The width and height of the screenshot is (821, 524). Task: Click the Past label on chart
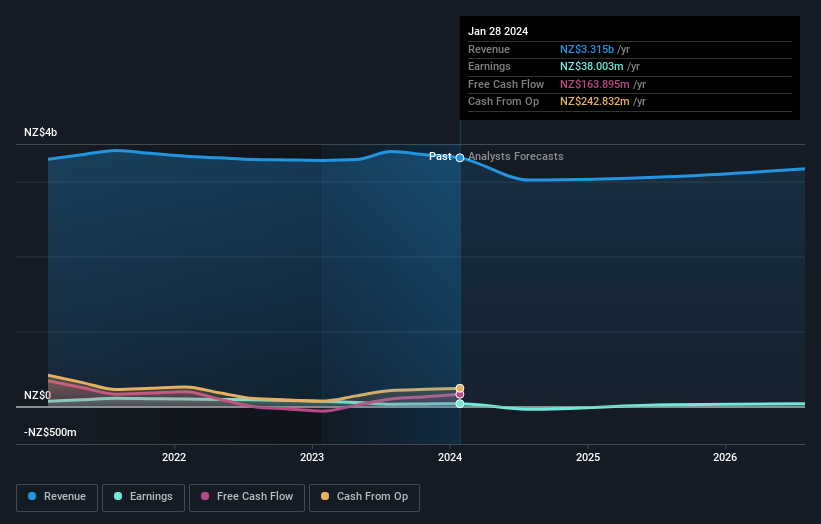tap(440, 156)
